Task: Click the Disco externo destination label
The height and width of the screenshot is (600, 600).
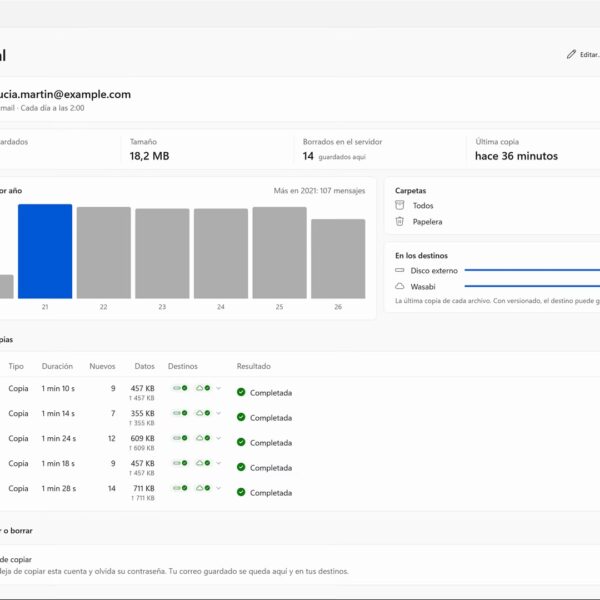Action: pyautogui.click(x=434, y=271)
